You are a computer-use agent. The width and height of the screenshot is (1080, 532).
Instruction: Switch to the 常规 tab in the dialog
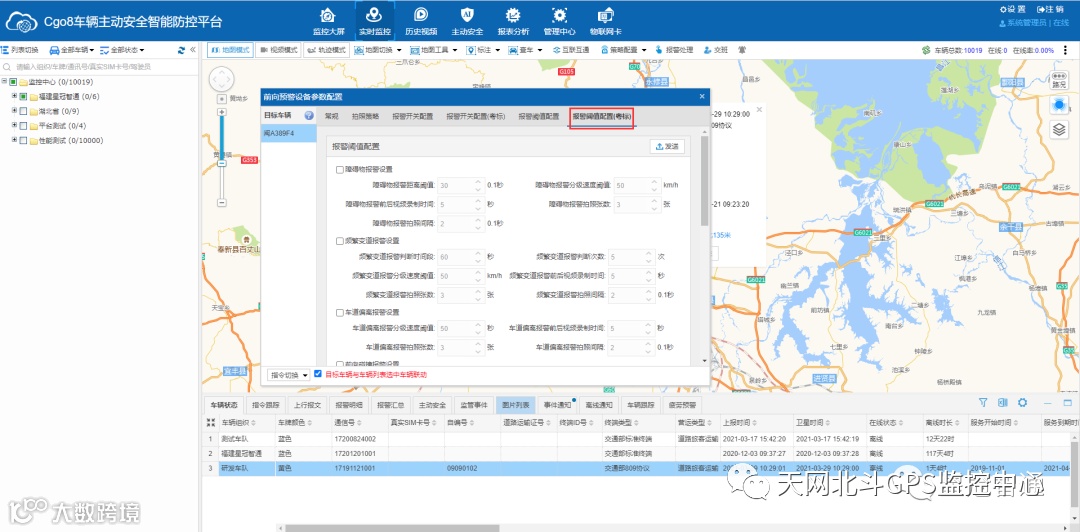coord(331,116)
